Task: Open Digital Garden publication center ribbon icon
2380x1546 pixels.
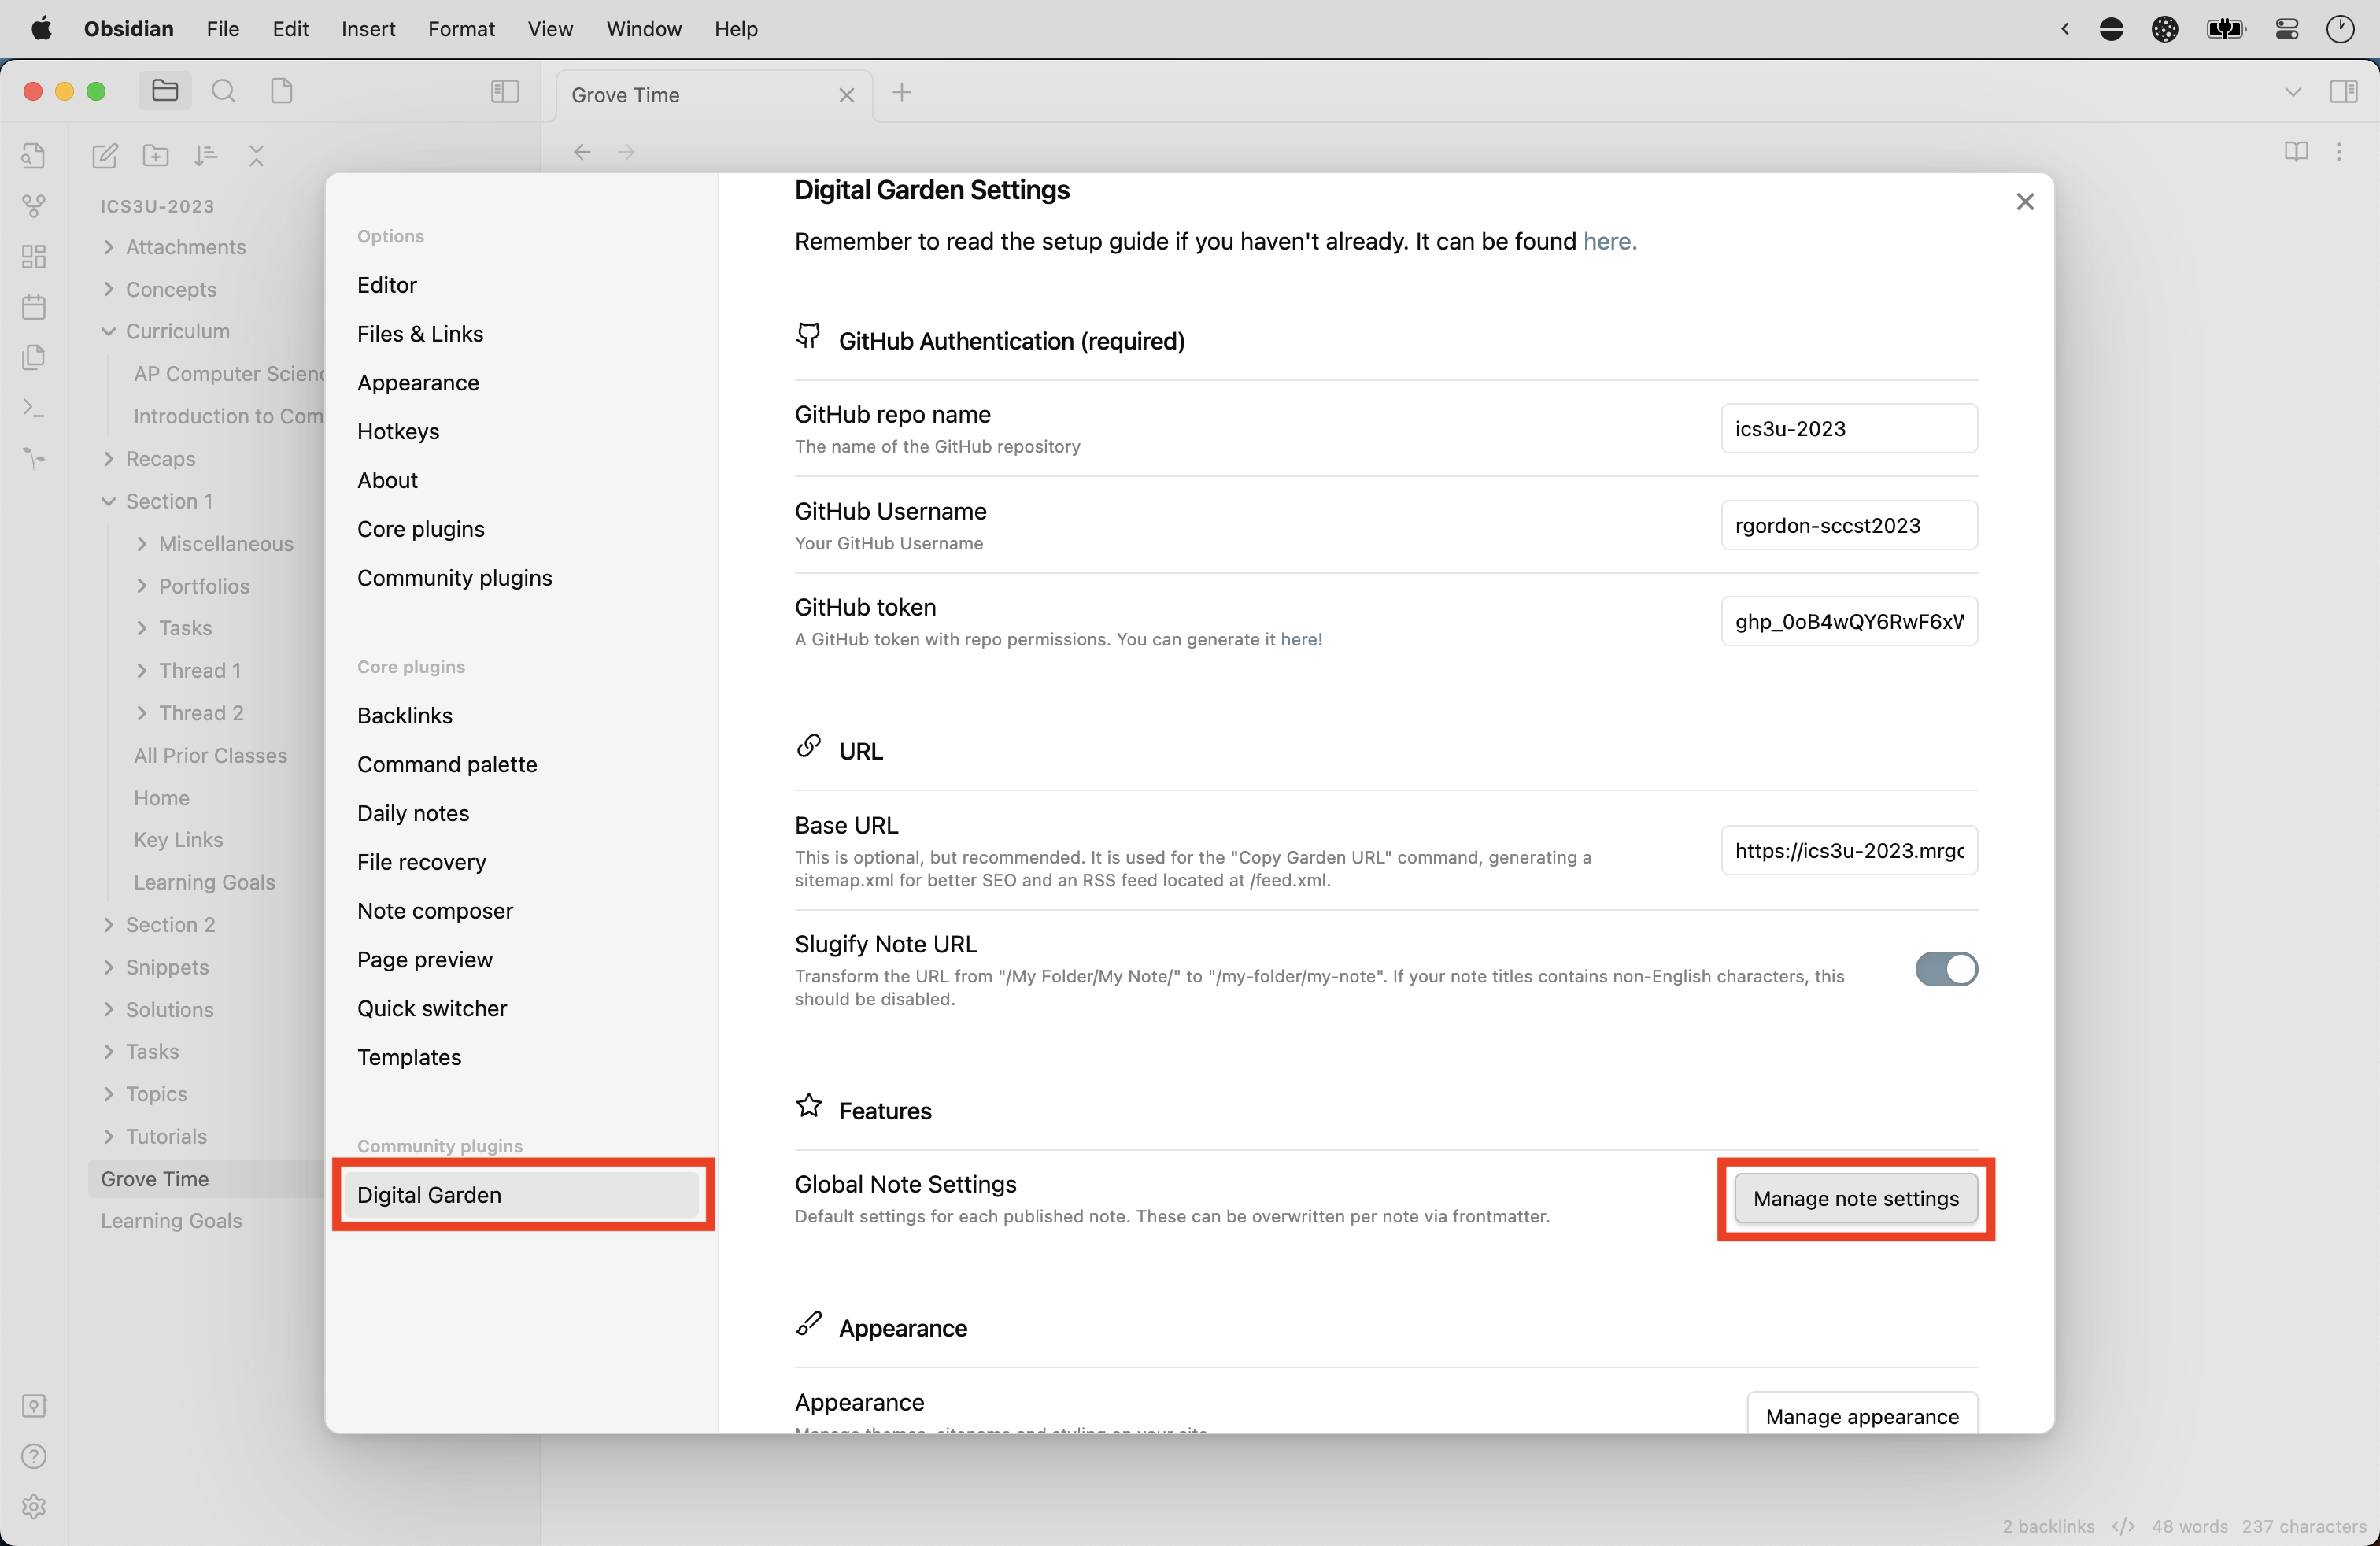Action: [x=33, y=458]
